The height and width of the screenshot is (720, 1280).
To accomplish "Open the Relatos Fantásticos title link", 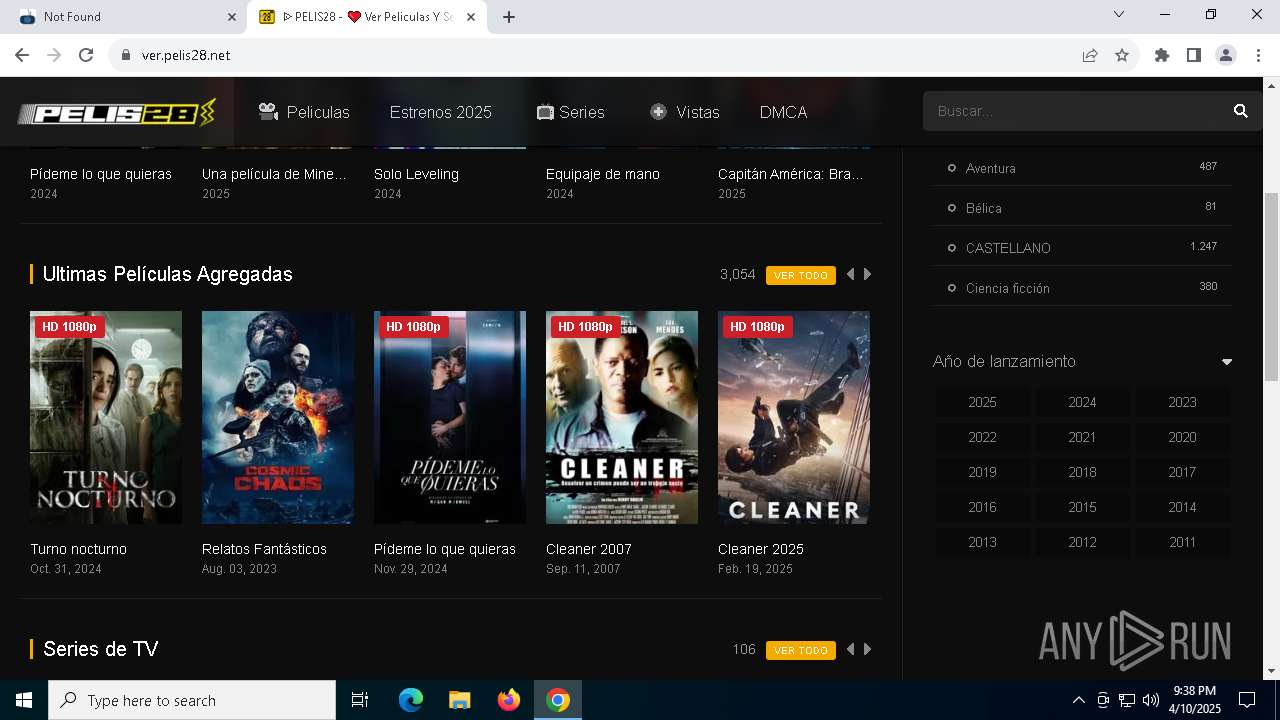I will (264, 549).
